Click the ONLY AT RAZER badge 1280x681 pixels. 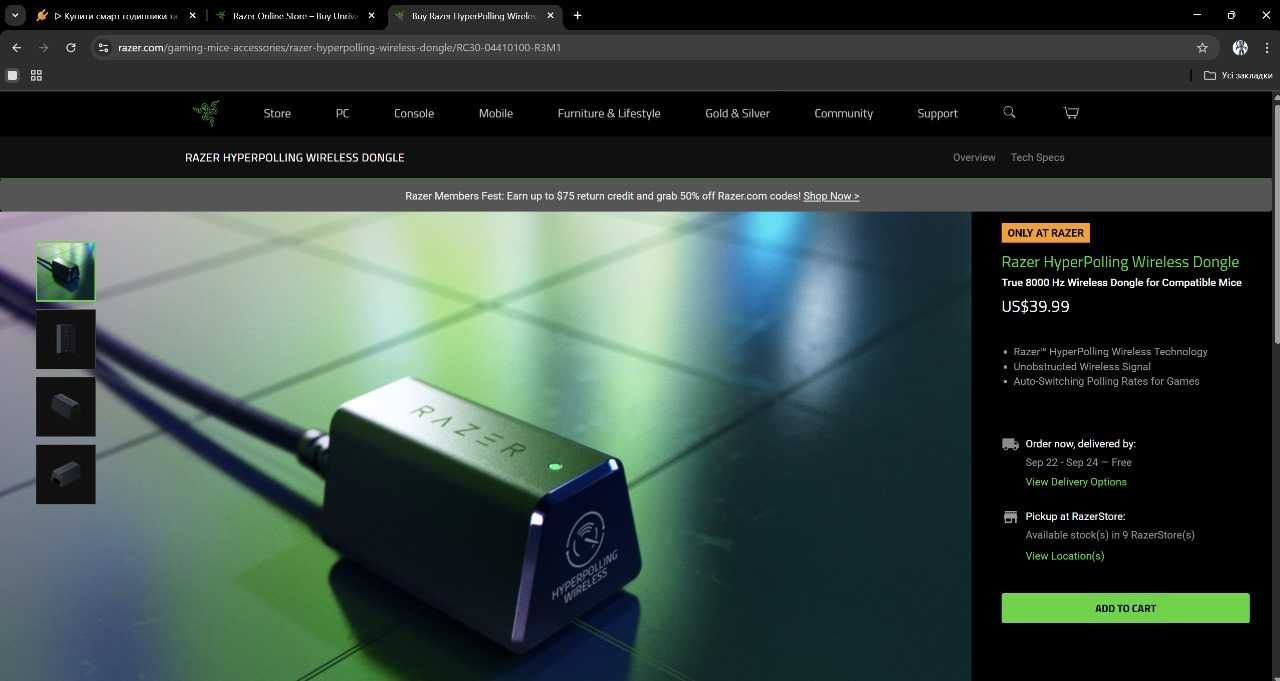coord(1046,233)
